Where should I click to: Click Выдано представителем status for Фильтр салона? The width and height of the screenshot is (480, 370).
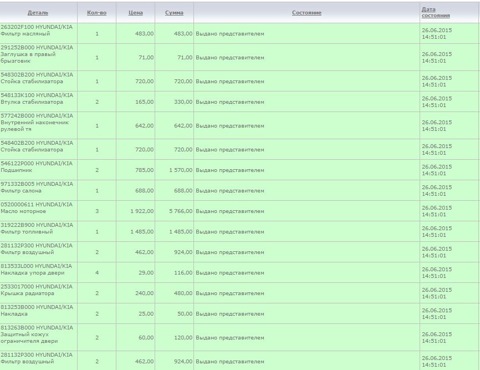point(230,191)
